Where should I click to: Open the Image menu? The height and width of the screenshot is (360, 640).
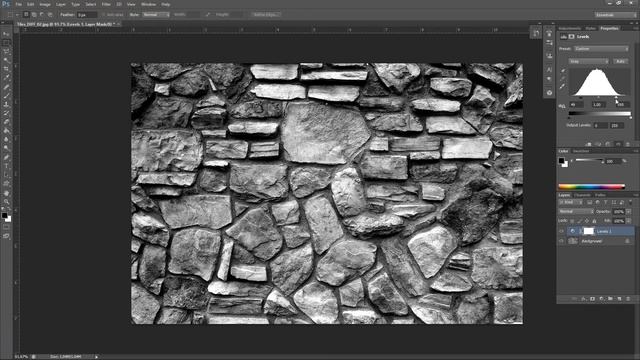click(45, 4)
